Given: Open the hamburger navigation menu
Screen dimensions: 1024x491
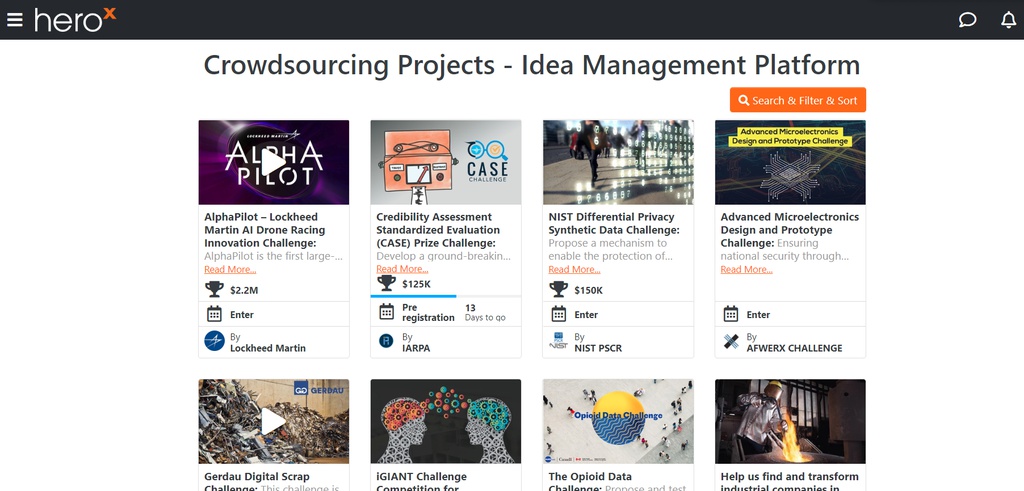Looking at the screenshot, I should click(14, 20).
